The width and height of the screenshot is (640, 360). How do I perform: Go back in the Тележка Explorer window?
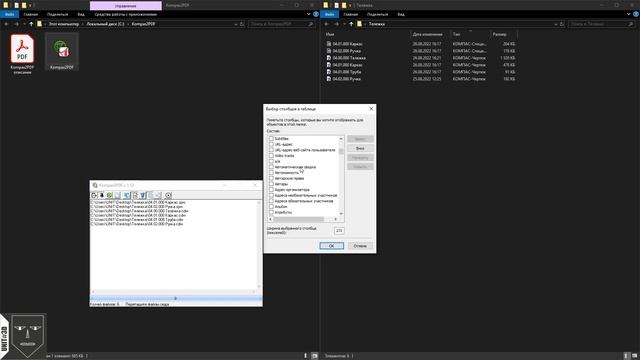[327, 24]
